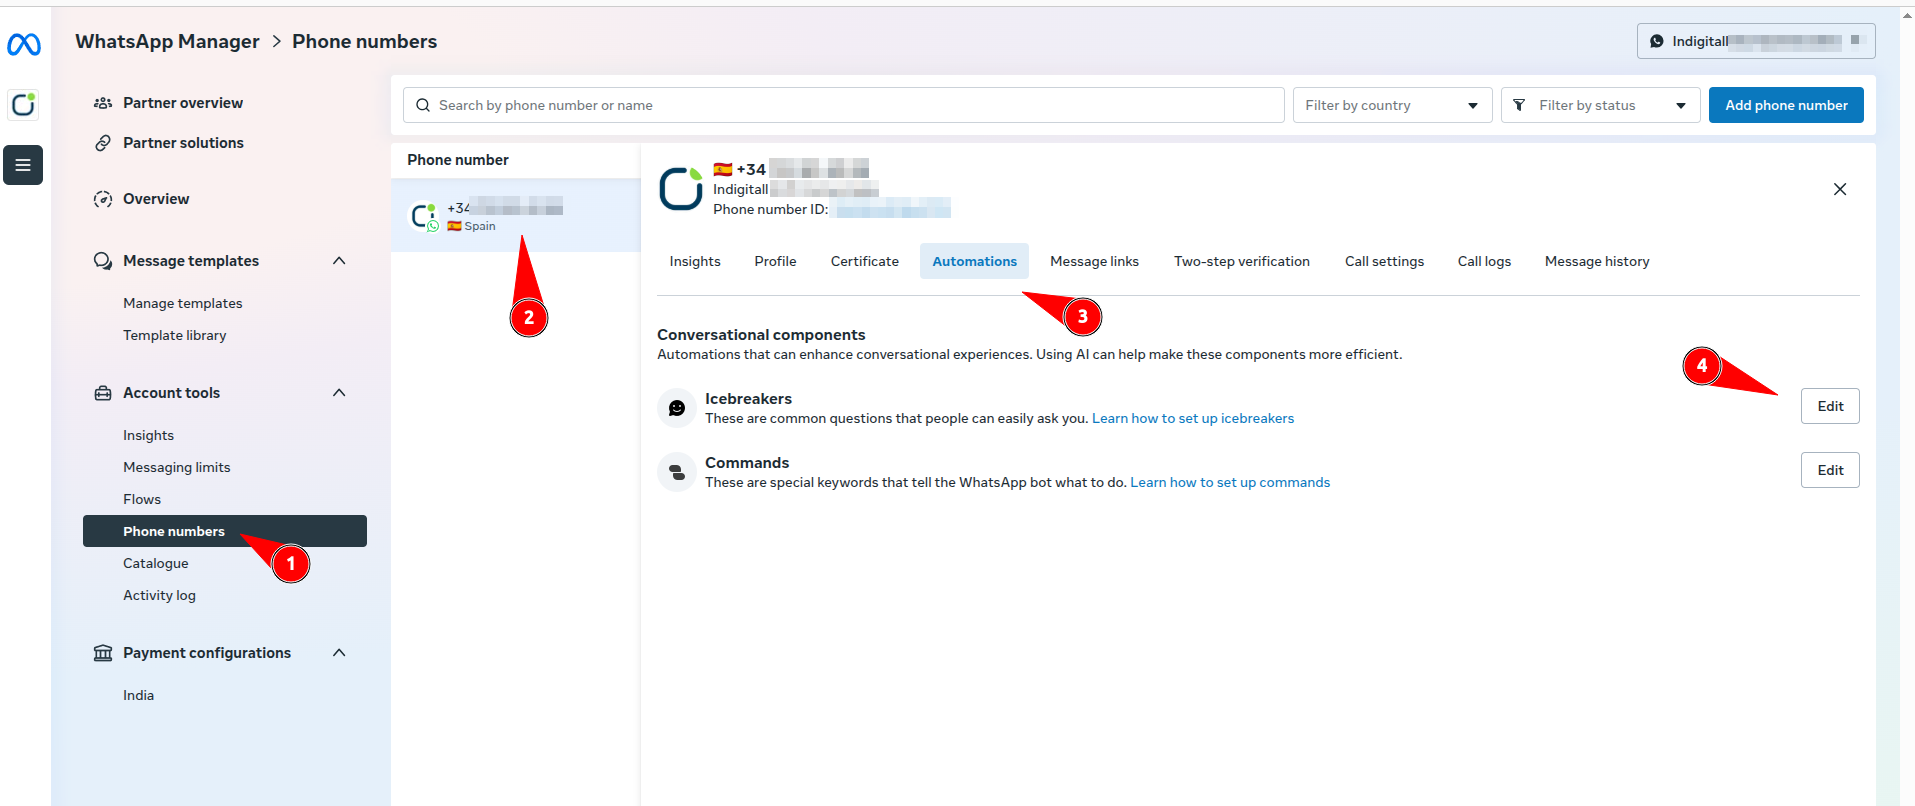The image size is (1915, 806).
Task: Switch to the Certificate tab
Action: coord(864,261)
